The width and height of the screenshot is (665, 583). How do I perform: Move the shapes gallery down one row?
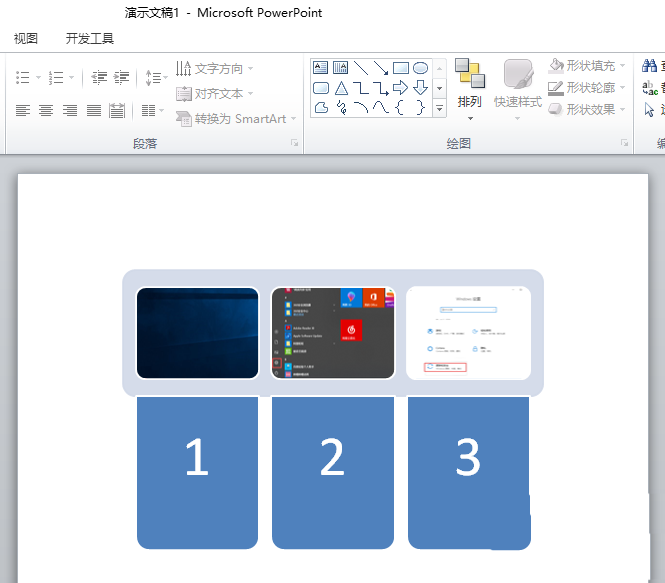pos(440,88)
